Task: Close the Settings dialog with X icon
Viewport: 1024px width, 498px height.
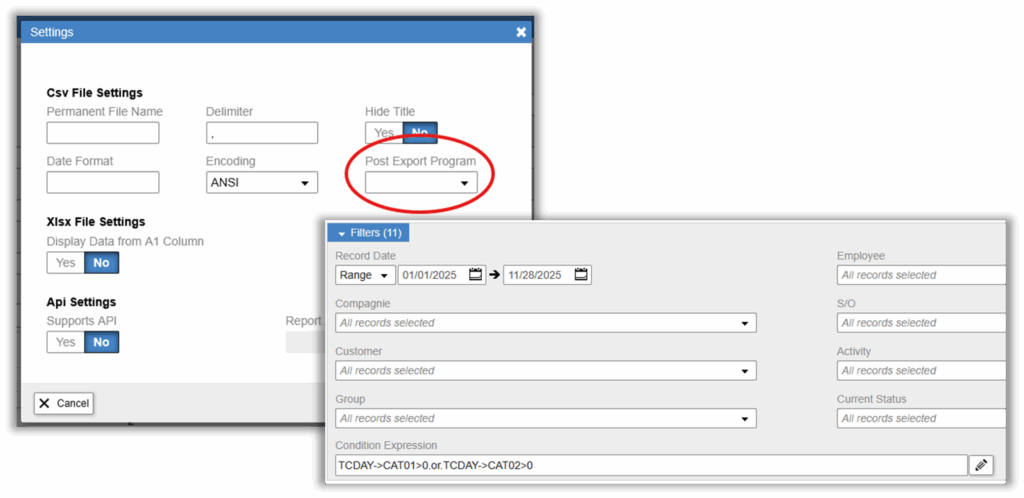Action: [x=521, y=32]
